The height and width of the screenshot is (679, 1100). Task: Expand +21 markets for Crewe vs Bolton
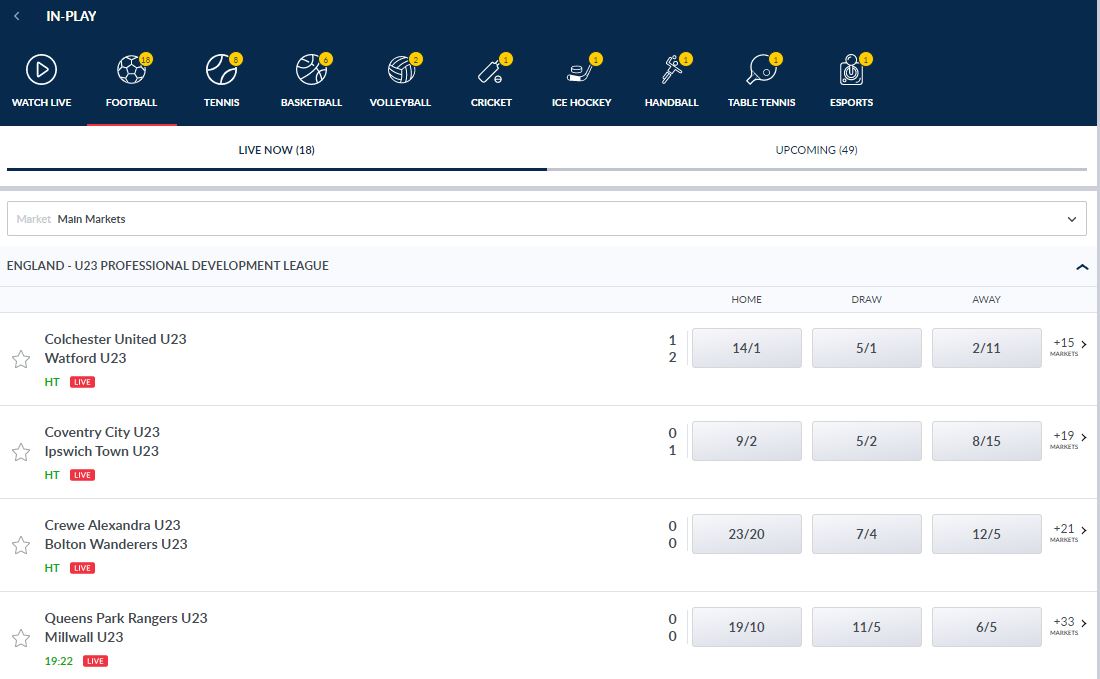1069,532
